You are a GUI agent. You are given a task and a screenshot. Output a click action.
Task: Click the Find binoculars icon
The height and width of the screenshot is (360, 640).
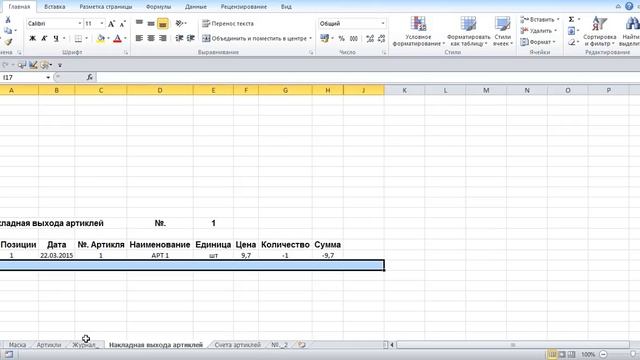pos(632,24)
